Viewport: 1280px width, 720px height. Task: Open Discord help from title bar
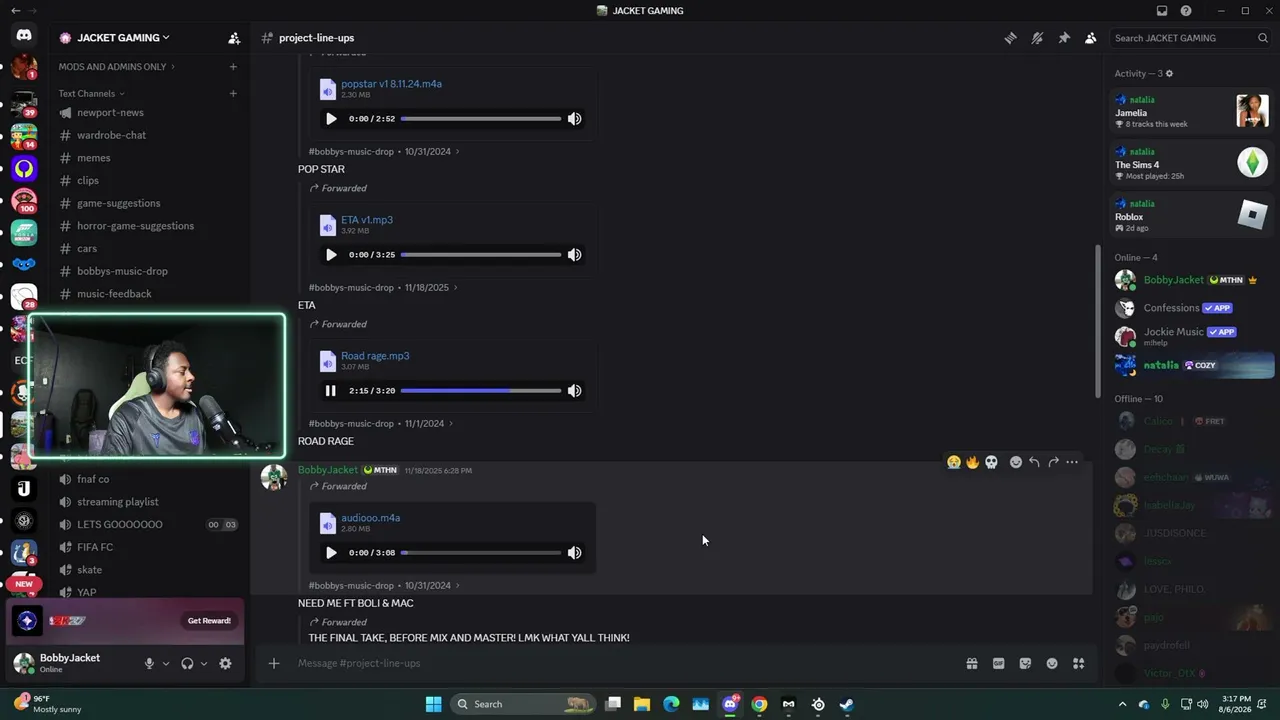click(x=1186, y=11)
